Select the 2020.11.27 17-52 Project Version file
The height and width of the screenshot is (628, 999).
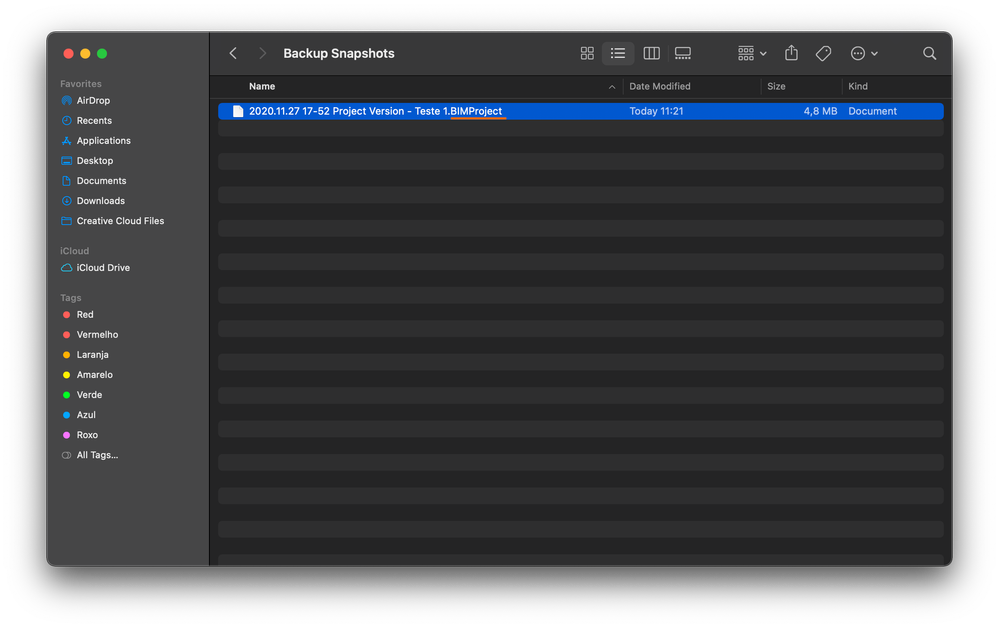point(580,111)
